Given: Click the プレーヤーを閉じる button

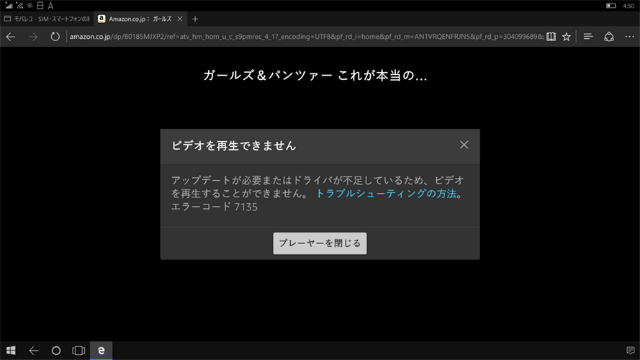Looking at the screenshot, I should (x=320, y=243).
